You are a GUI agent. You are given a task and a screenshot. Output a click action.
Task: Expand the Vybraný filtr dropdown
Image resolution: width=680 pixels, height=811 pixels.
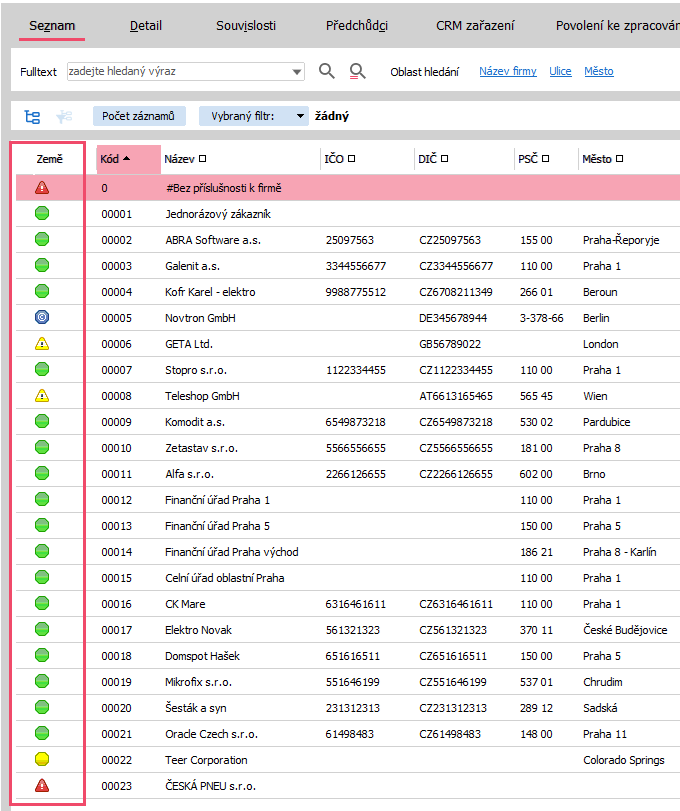click(301, 117)
